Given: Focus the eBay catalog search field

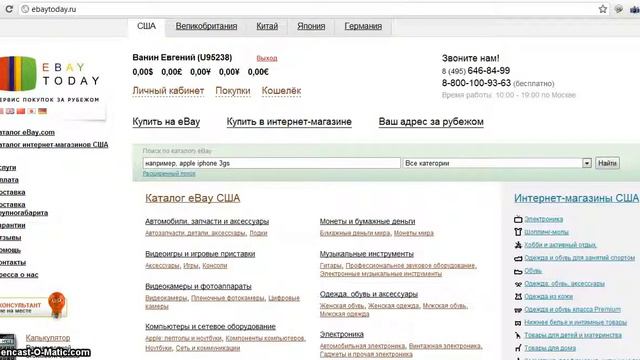Looking at the screenshot, I should pyautogui.click(x=271, y=163).
